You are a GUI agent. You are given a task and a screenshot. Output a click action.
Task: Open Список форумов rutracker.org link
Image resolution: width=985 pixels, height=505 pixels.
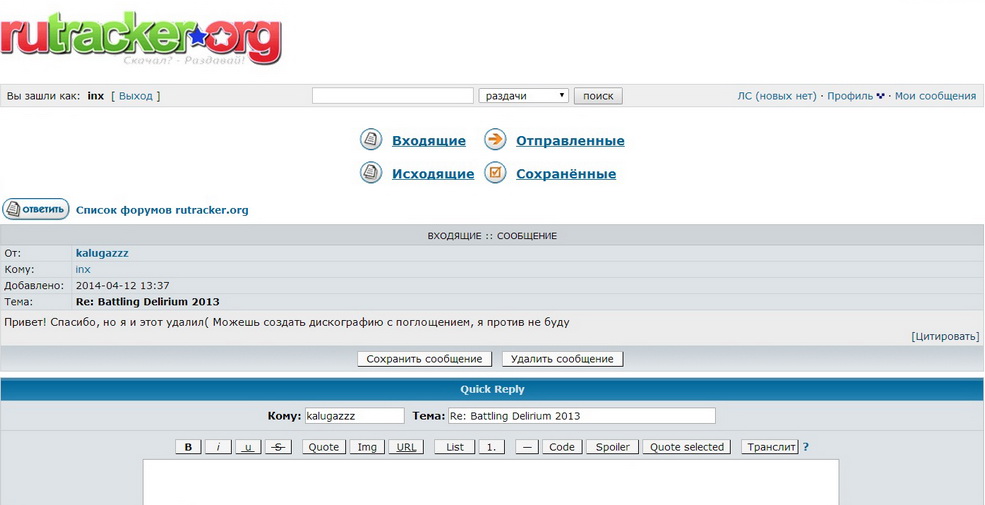click(x=162, y=210)
